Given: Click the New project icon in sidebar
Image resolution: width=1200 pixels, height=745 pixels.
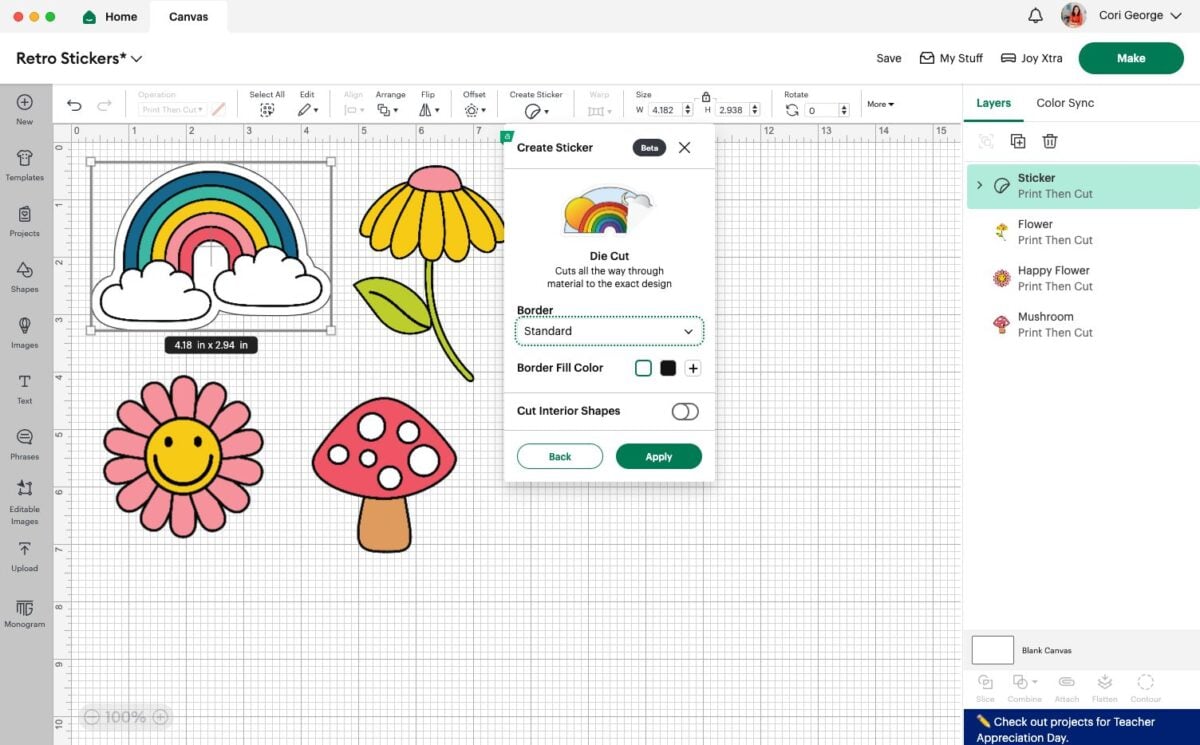Looking at the screenshot, I should 25,109.
